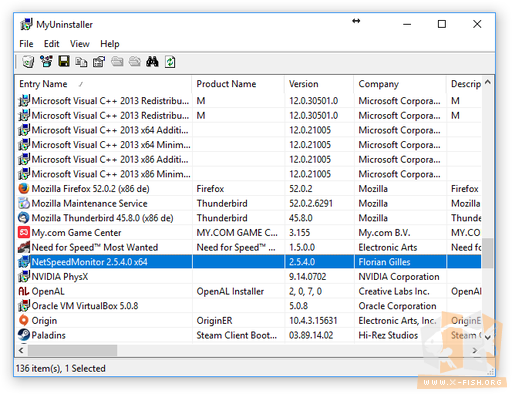512x394 pixels.
Task: Select the Mozilla Thunderbird 45.8.0 (x86 de) entry
Action: point(102,218)
